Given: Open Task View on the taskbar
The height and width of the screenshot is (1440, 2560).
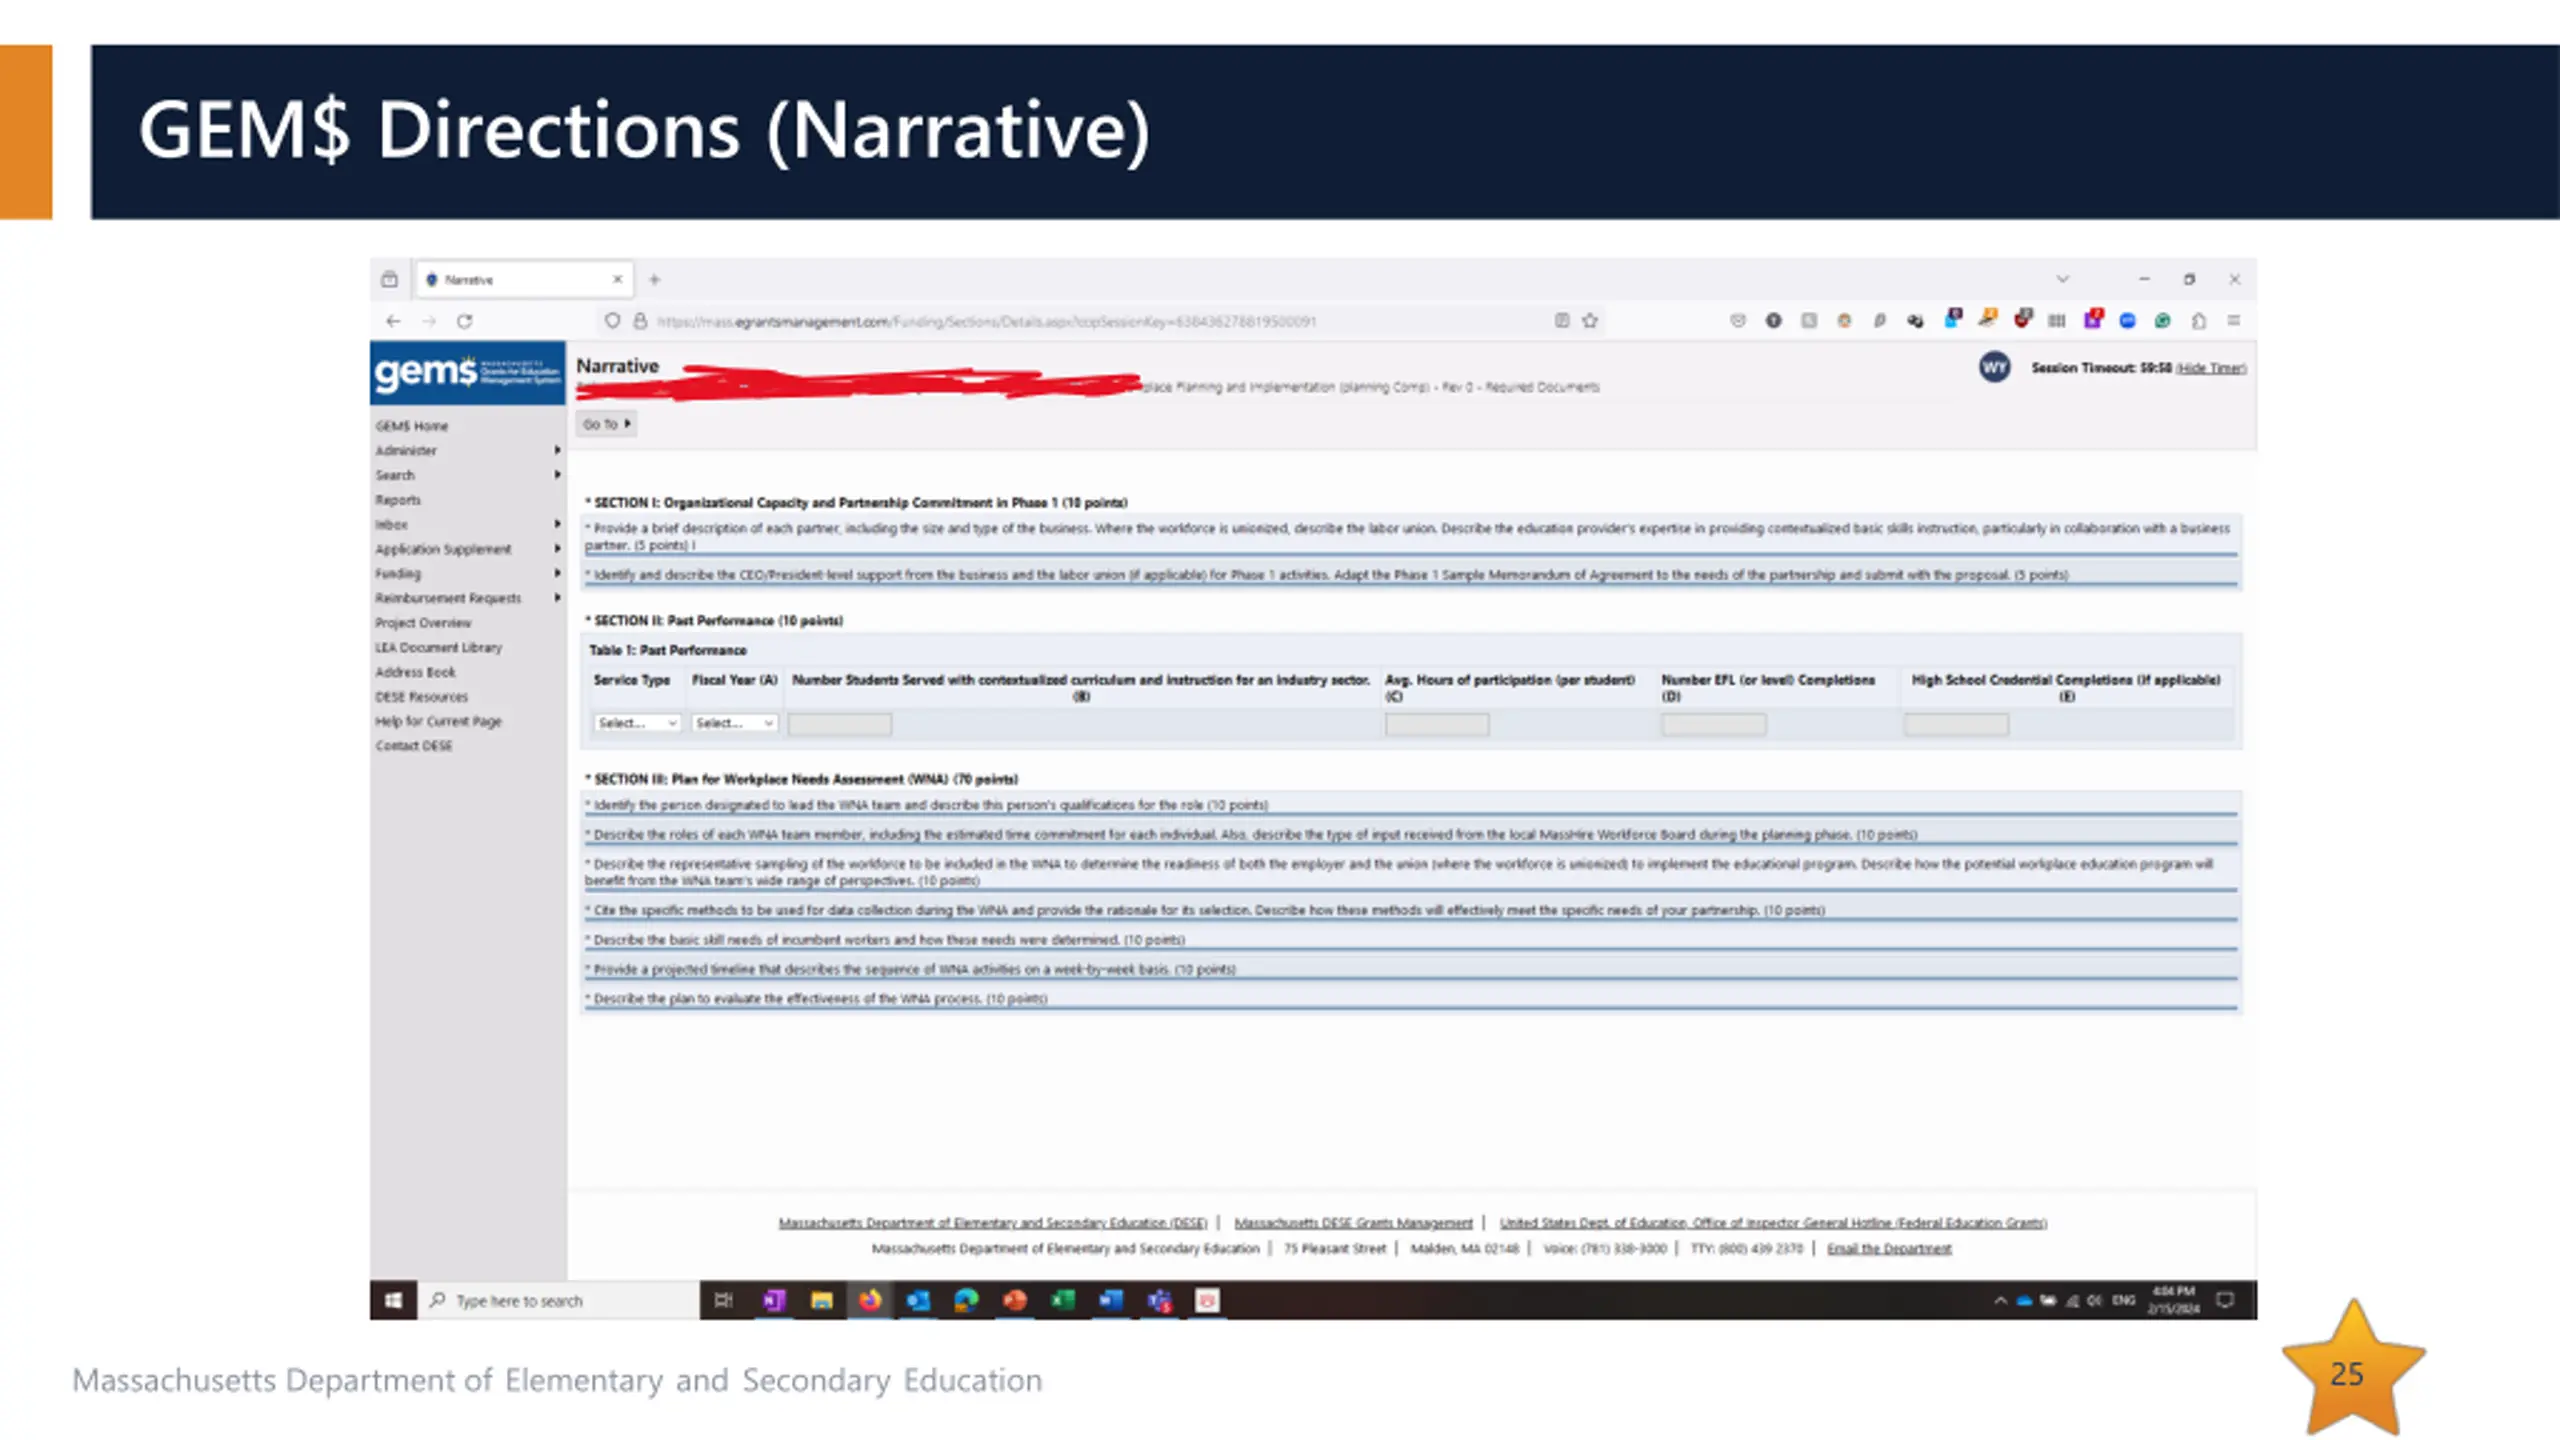Looking at the screenshot, I should pyautogui.click(x=724, y=1300).
